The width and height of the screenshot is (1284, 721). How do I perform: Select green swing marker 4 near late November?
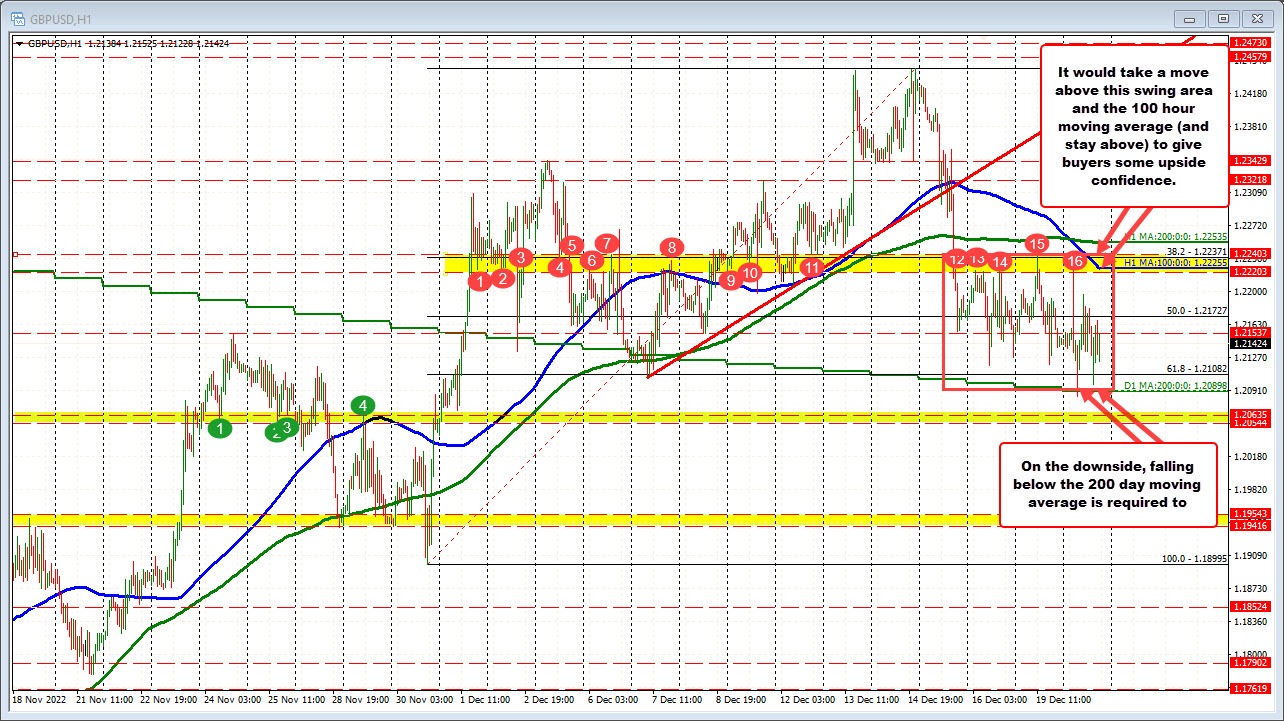click(x=361, y=407)
